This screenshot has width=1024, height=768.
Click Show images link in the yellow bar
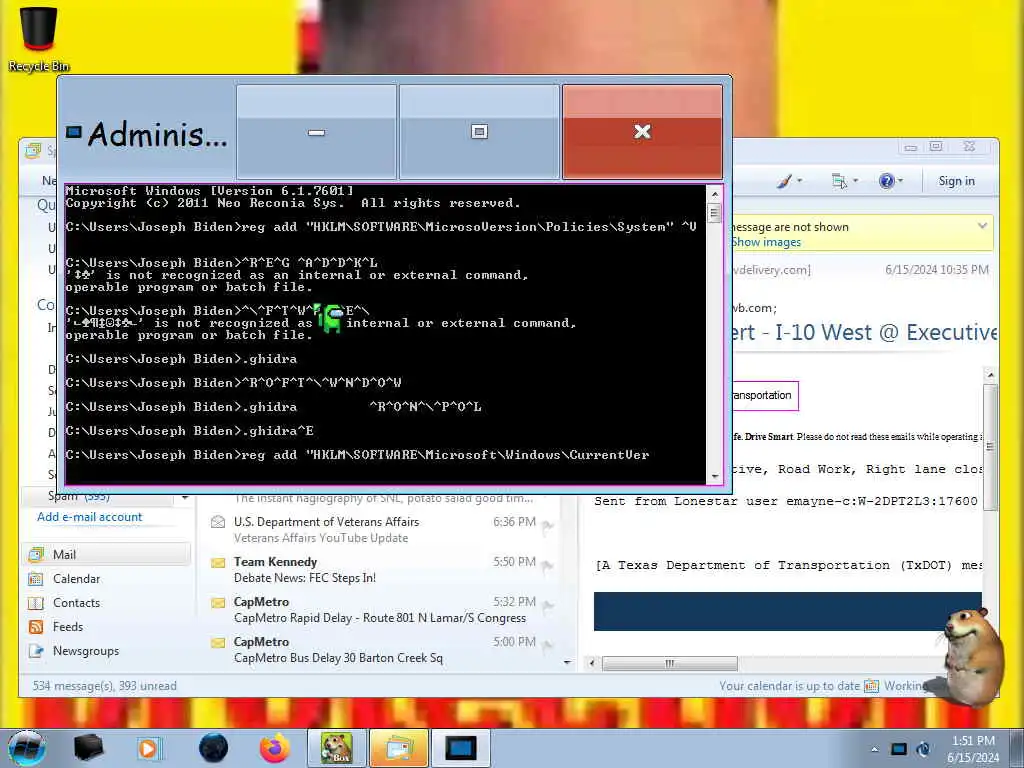(766, 242)
